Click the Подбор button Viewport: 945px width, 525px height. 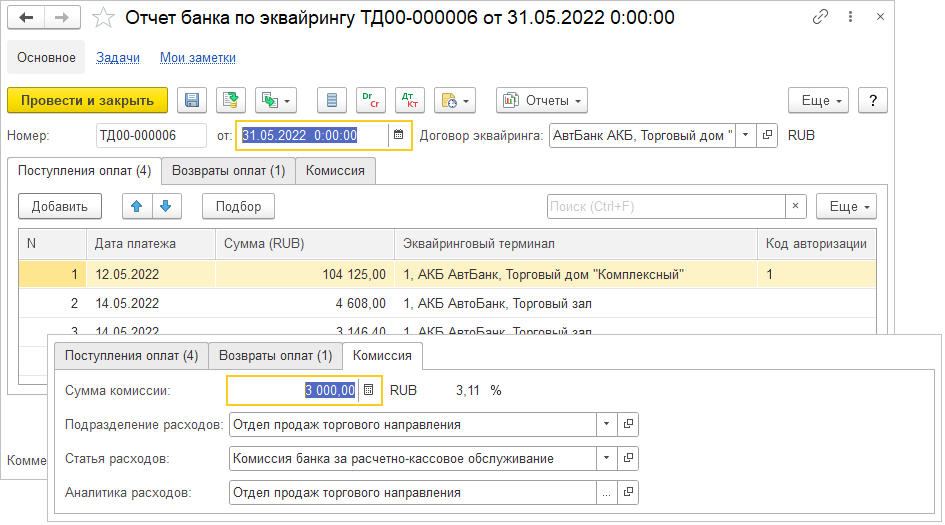point(239,206)
